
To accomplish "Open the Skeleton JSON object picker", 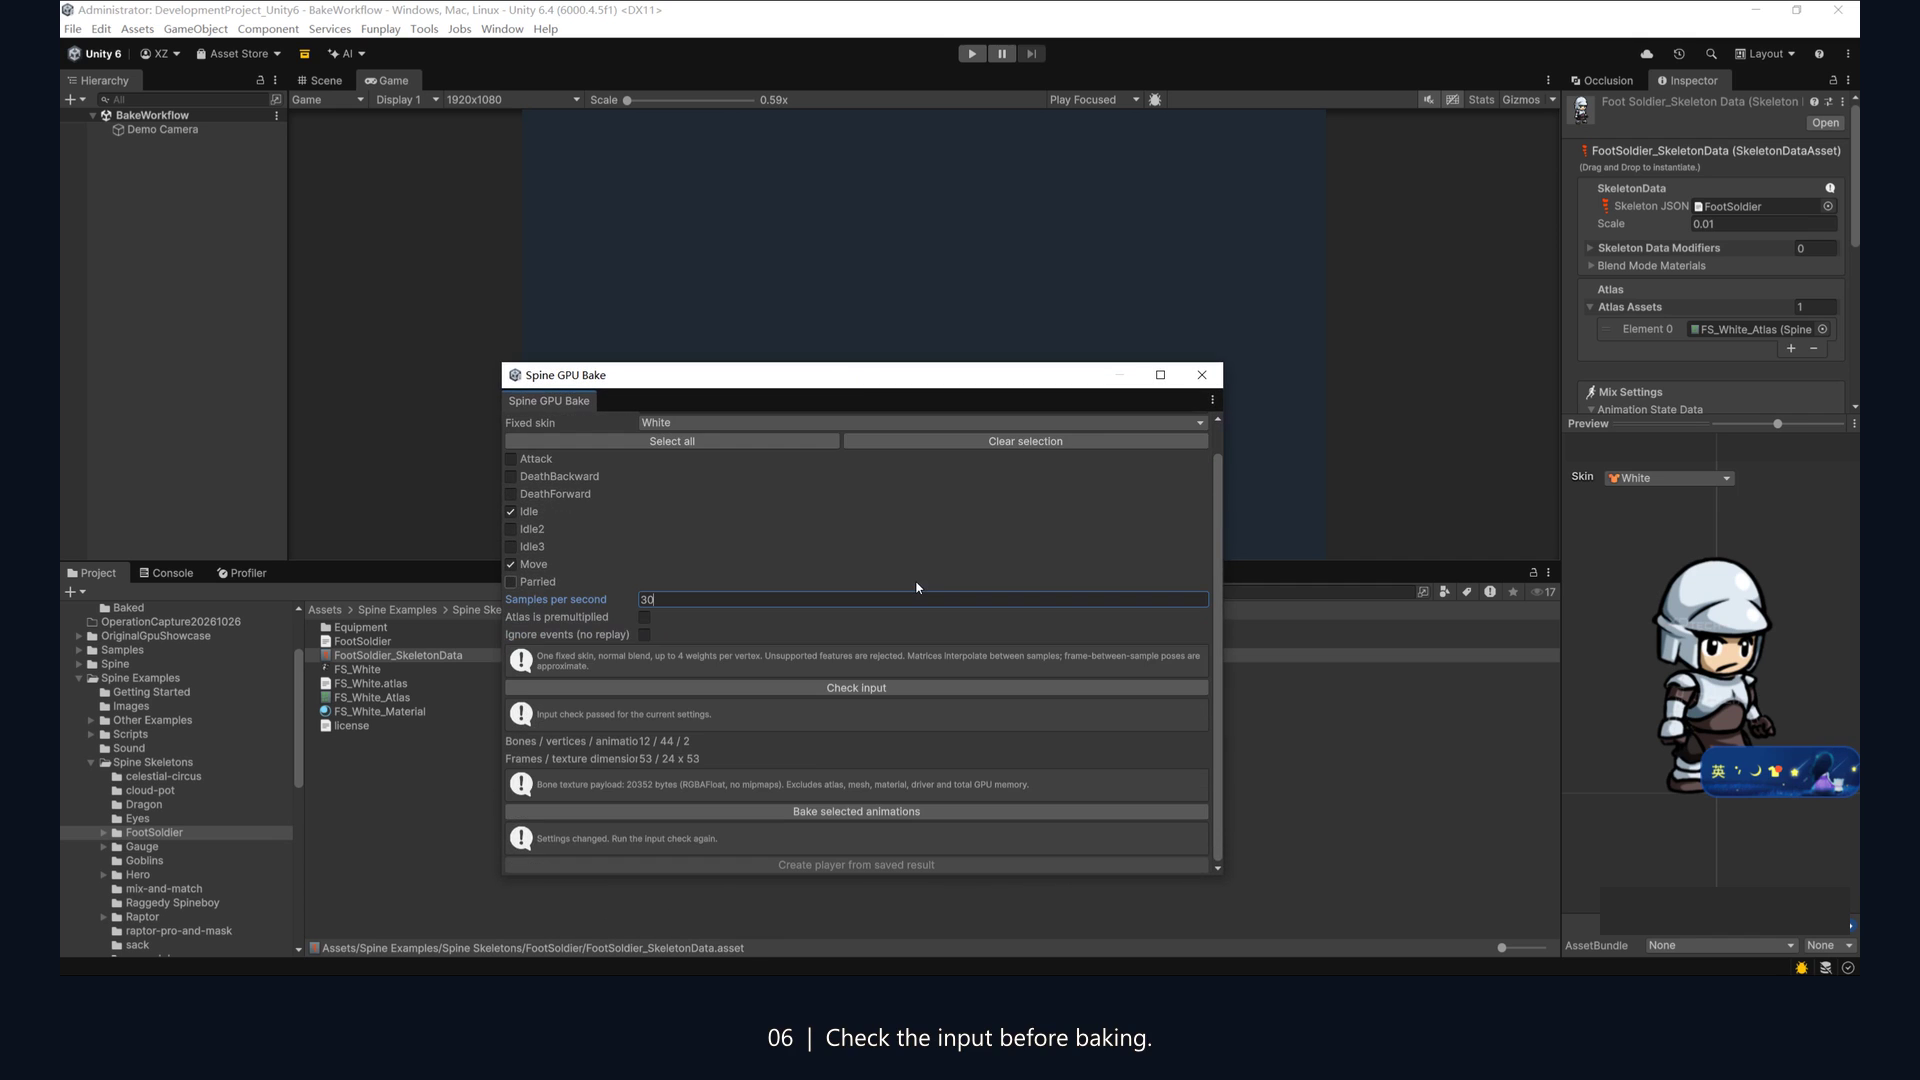I will (x=1828, y=207).
